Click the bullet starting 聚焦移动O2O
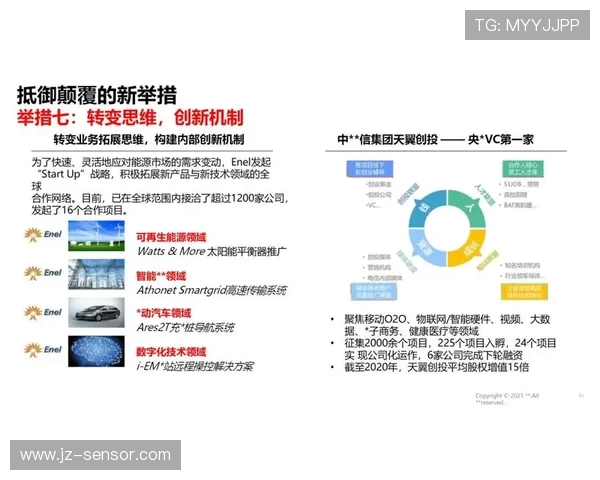This screenshot has height=480, width=600. pos(447,325)
